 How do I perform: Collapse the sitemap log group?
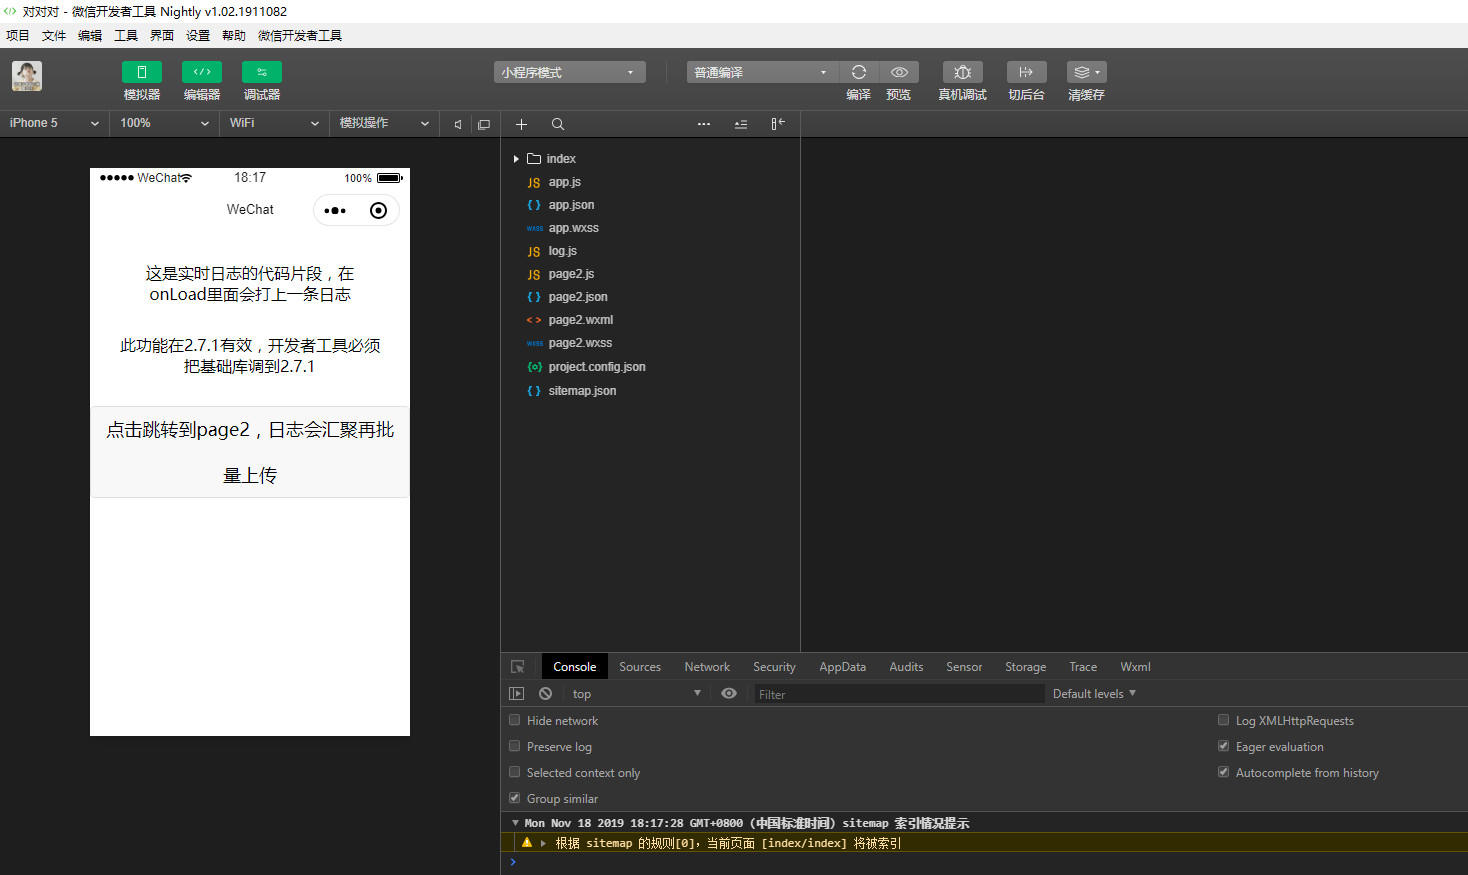pyautogui.click(x=516, y=823)
